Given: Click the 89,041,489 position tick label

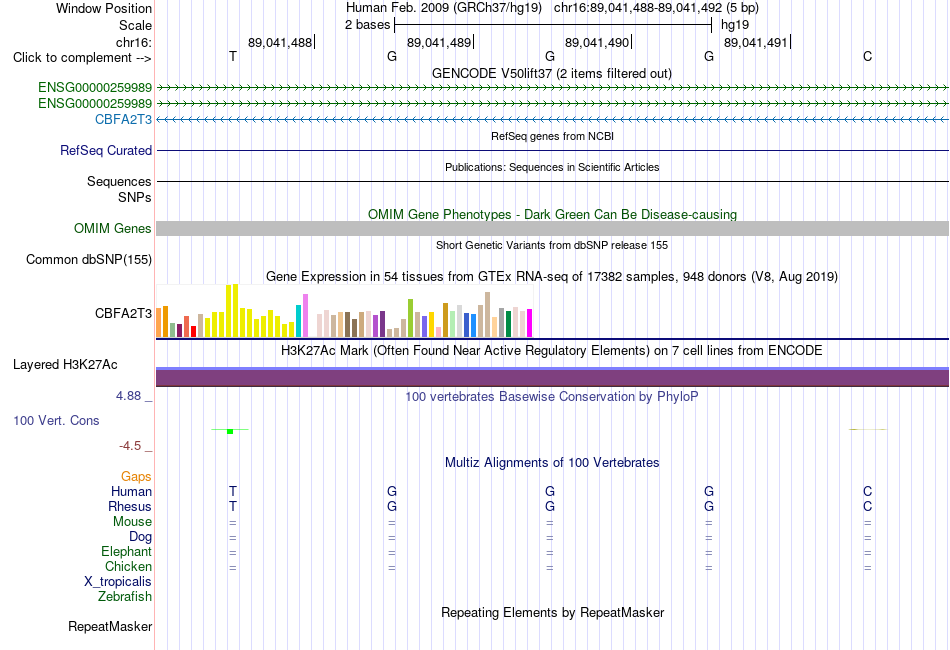Looking at the screenshot, I should pyautogui.click(x=439, y=42).
